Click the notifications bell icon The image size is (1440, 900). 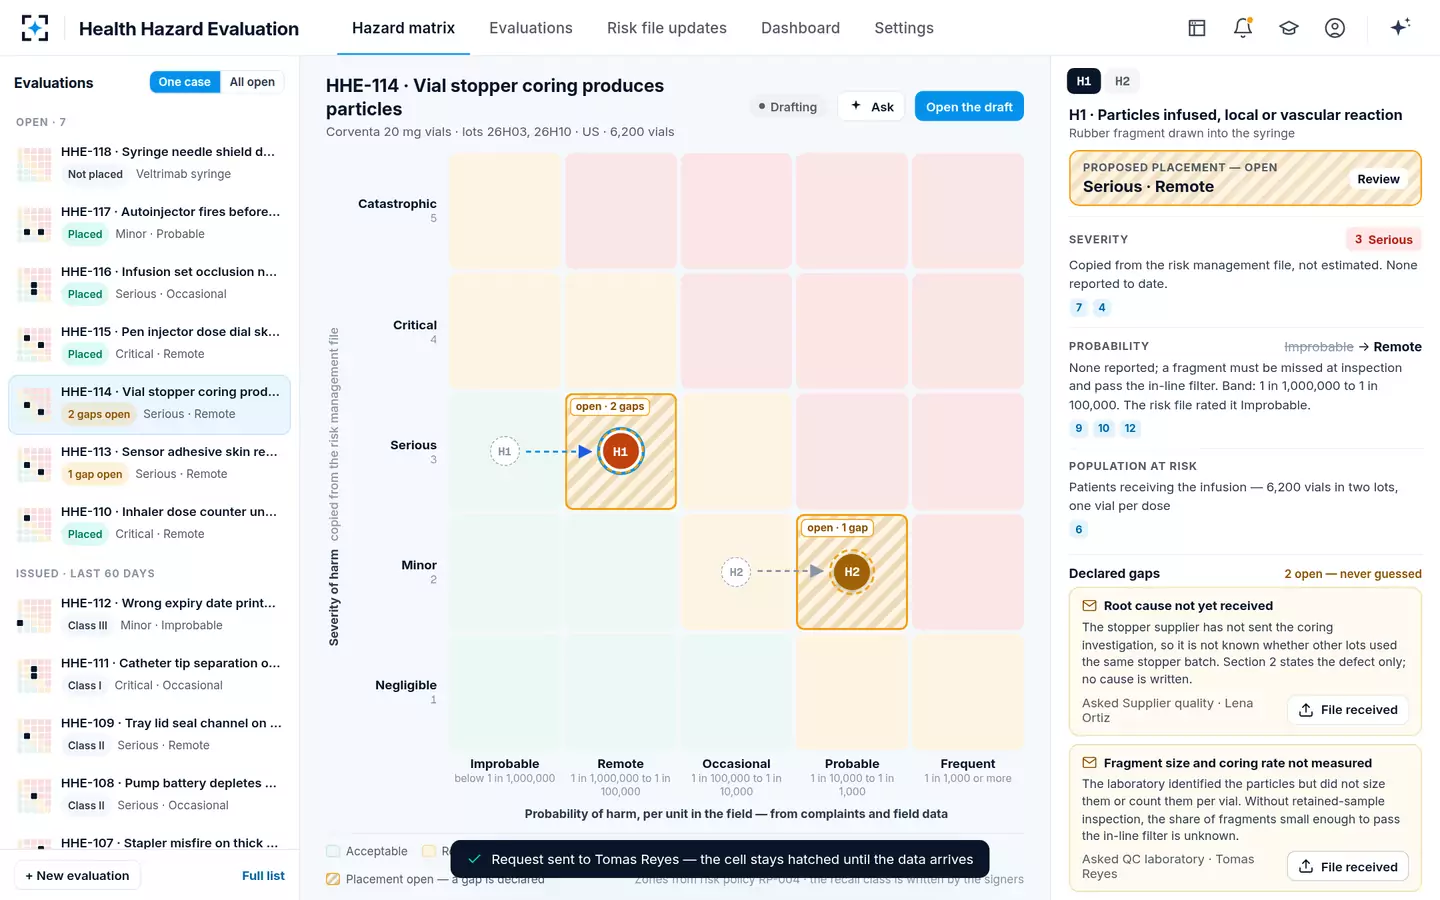pyautogui.click(x=1243, y=28)
